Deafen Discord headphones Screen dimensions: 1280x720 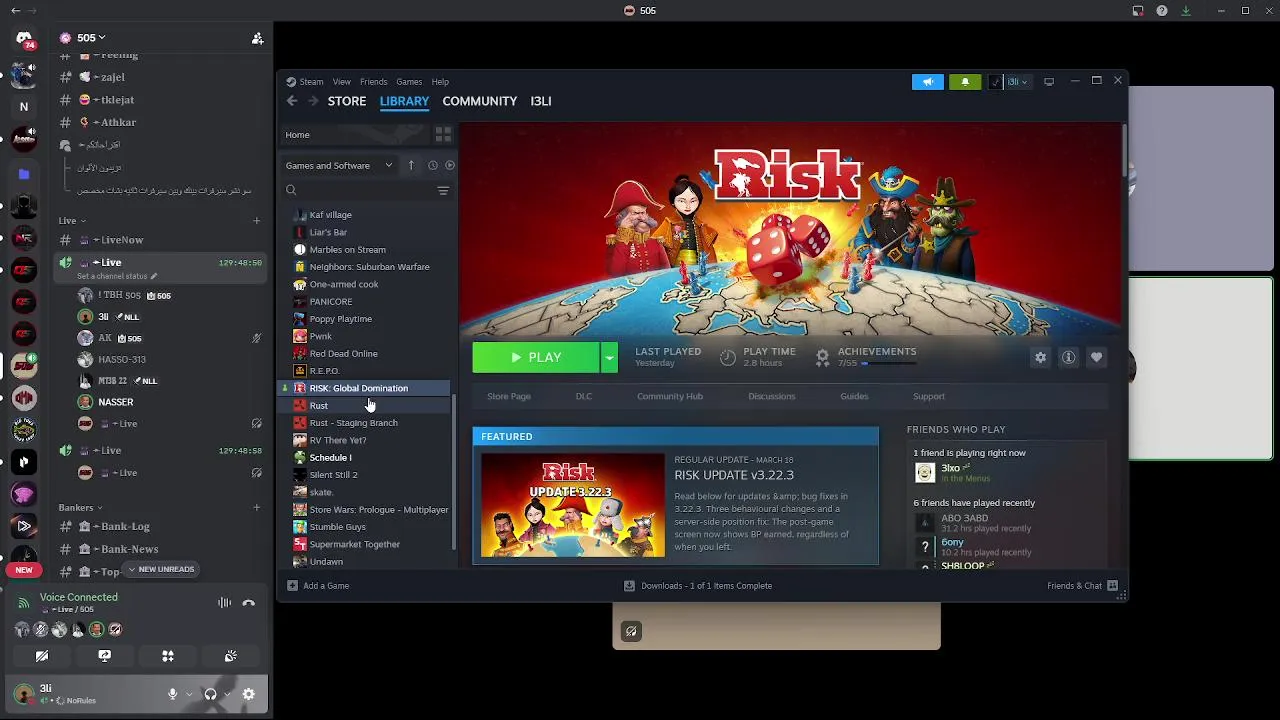coord(210,694)
